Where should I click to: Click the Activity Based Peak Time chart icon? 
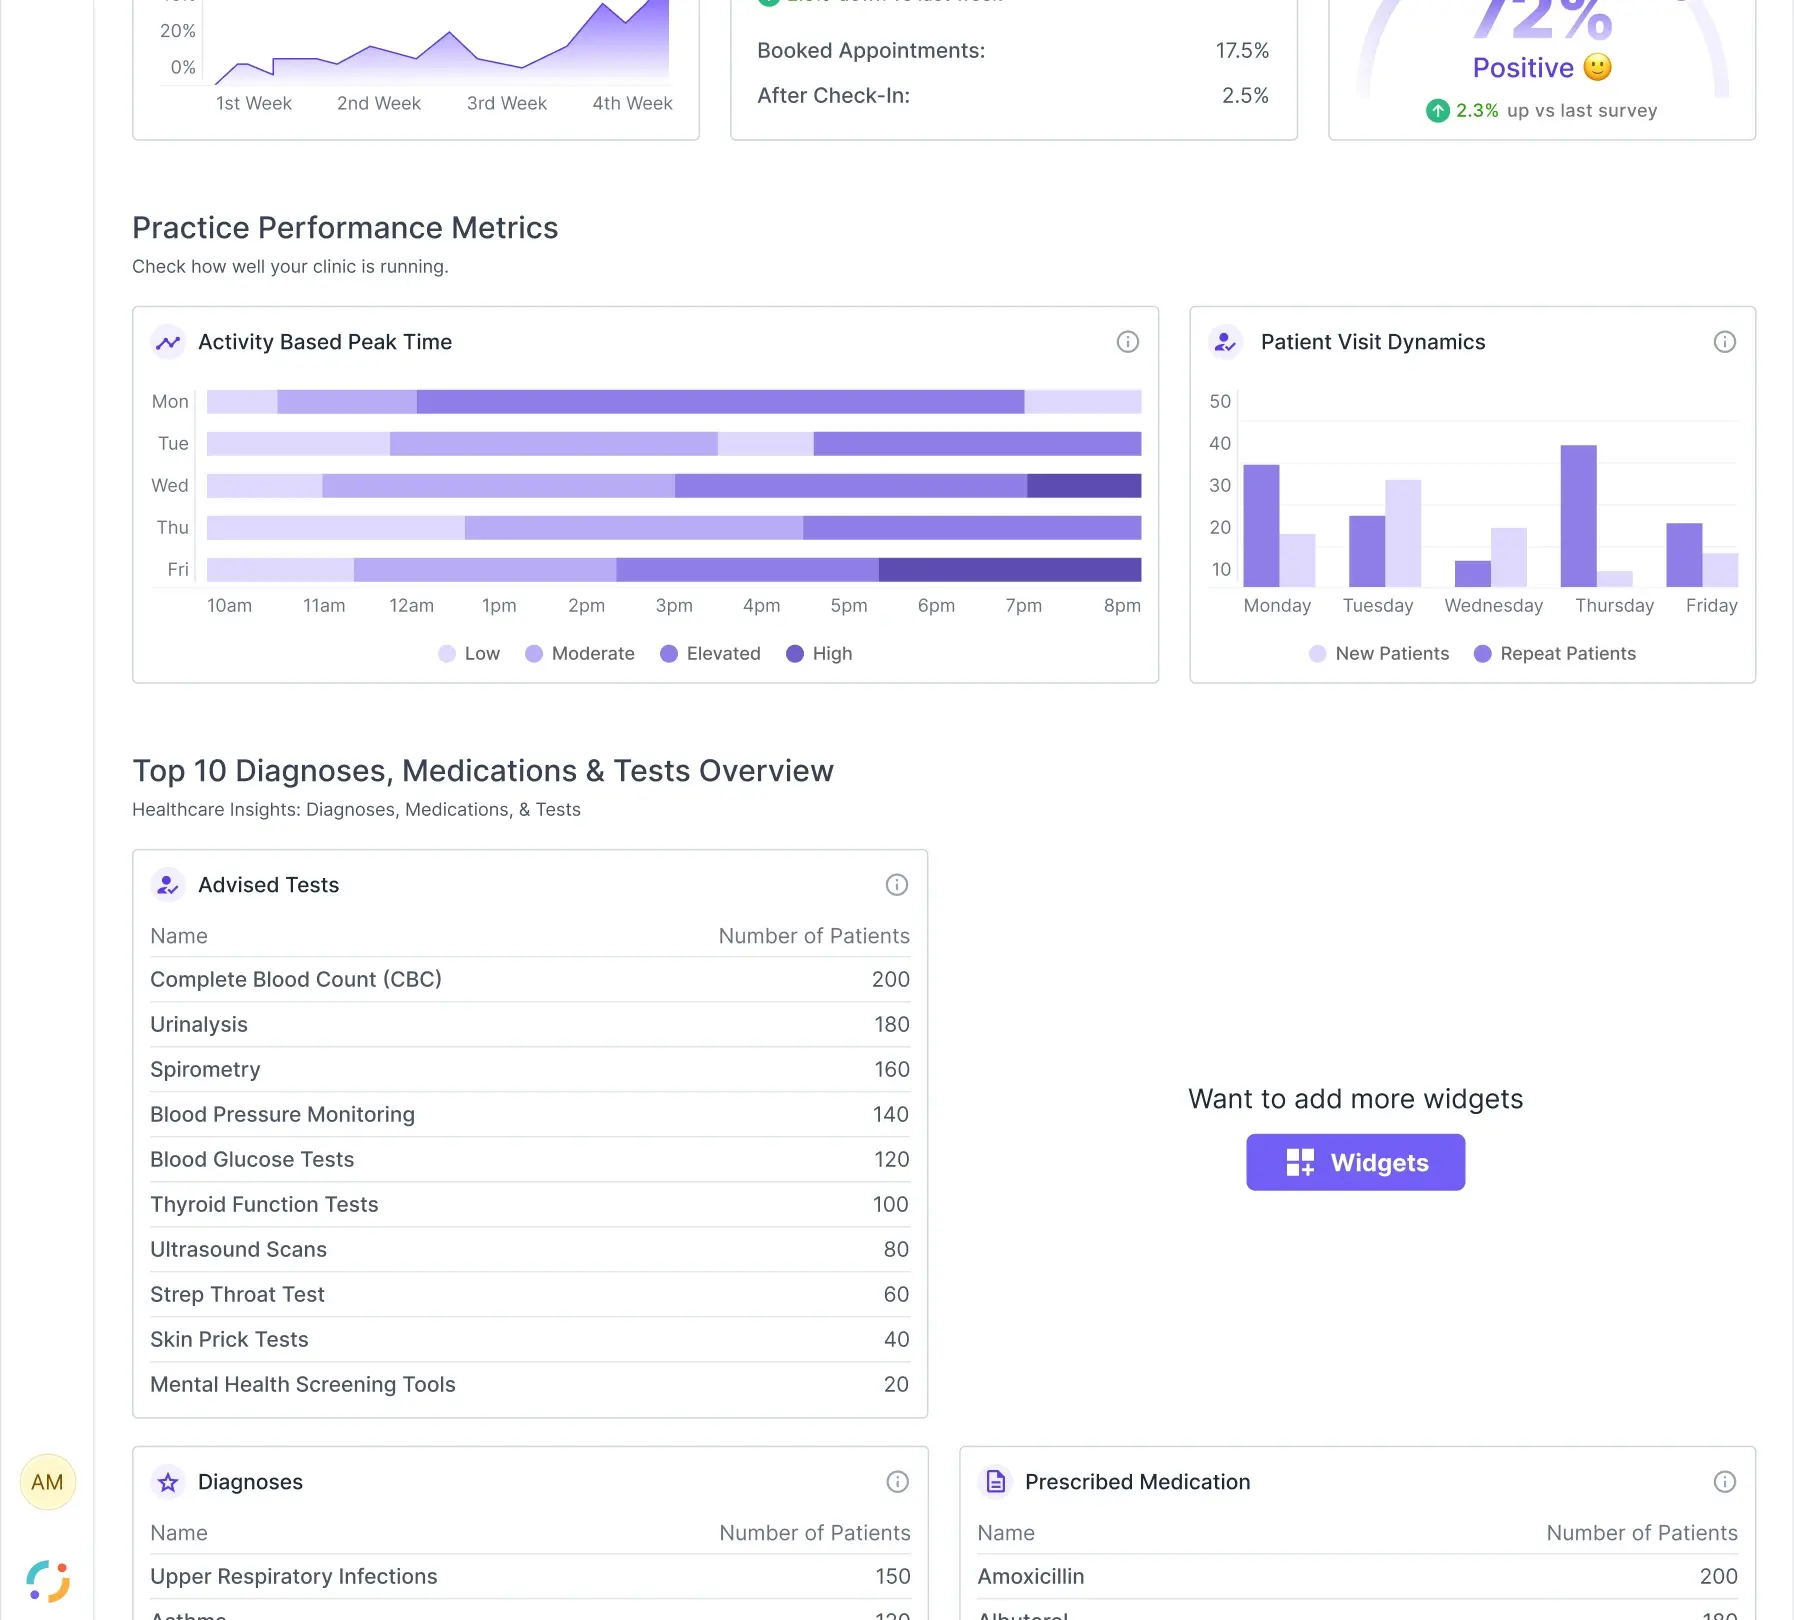[x=168, y=342]
